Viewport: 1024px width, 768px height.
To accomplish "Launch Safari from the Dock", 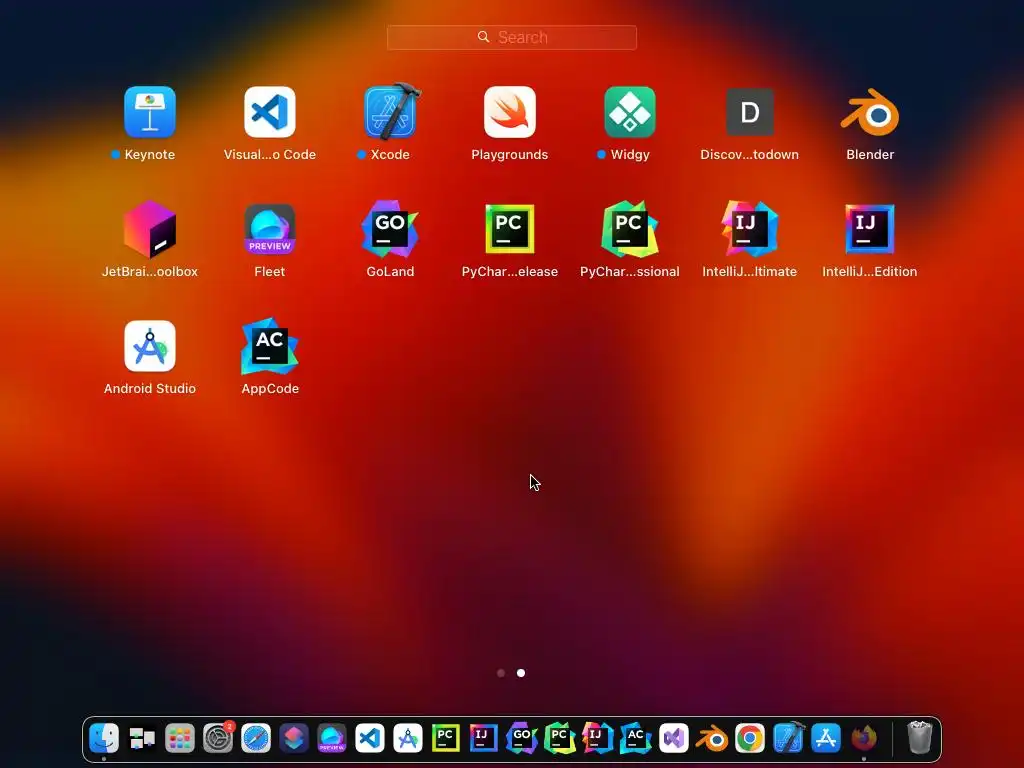I will tap(256, 739).
